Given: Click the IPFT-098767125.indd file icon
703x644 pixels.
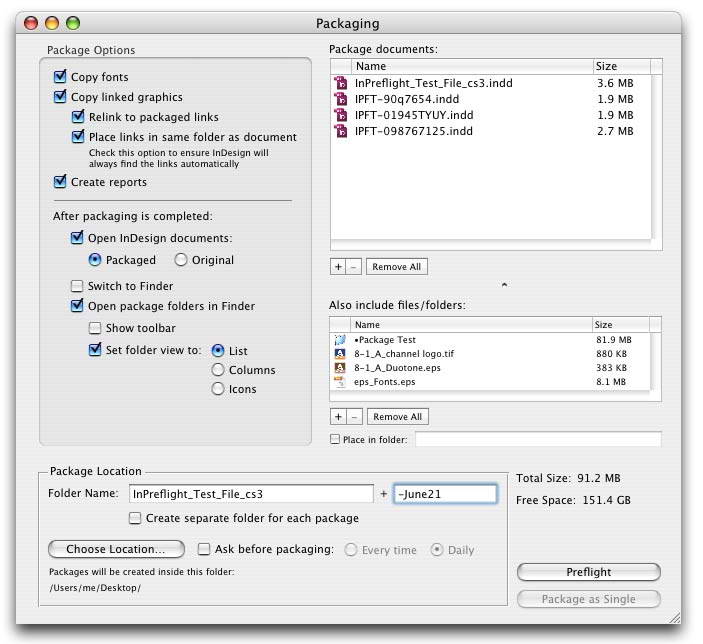Looking at the screenshot, I should tap(341, 131).
